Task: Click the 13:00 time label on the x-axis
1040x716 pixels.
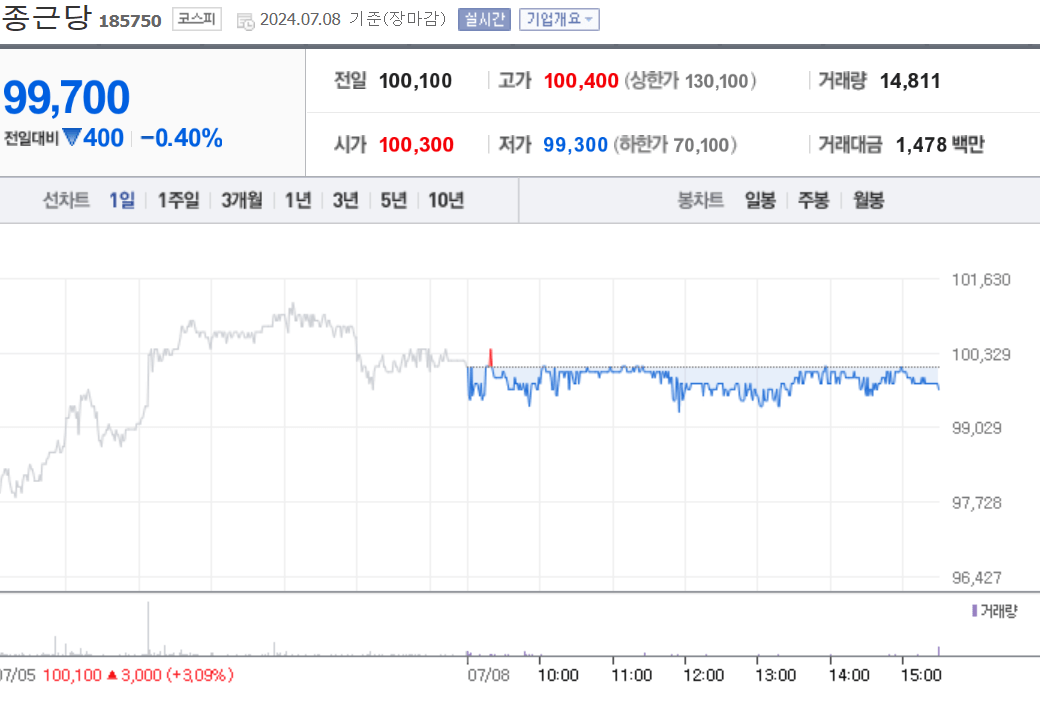Action: tap(775, 676)
